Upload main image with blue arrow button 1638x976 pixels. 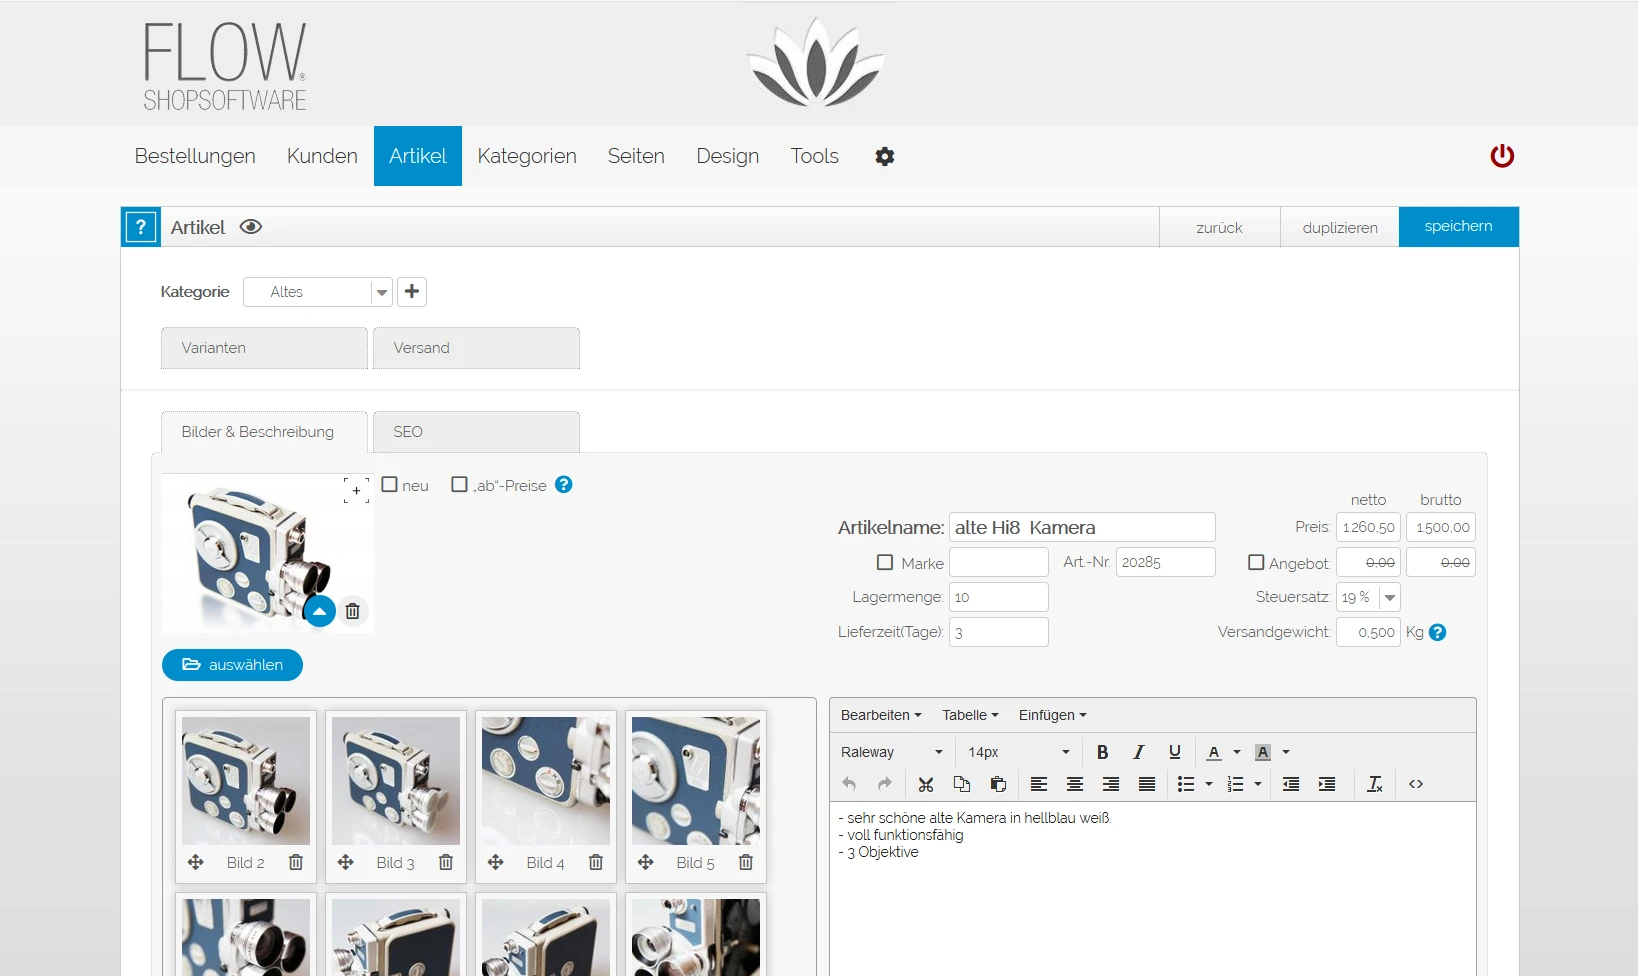tap(319, 611)
